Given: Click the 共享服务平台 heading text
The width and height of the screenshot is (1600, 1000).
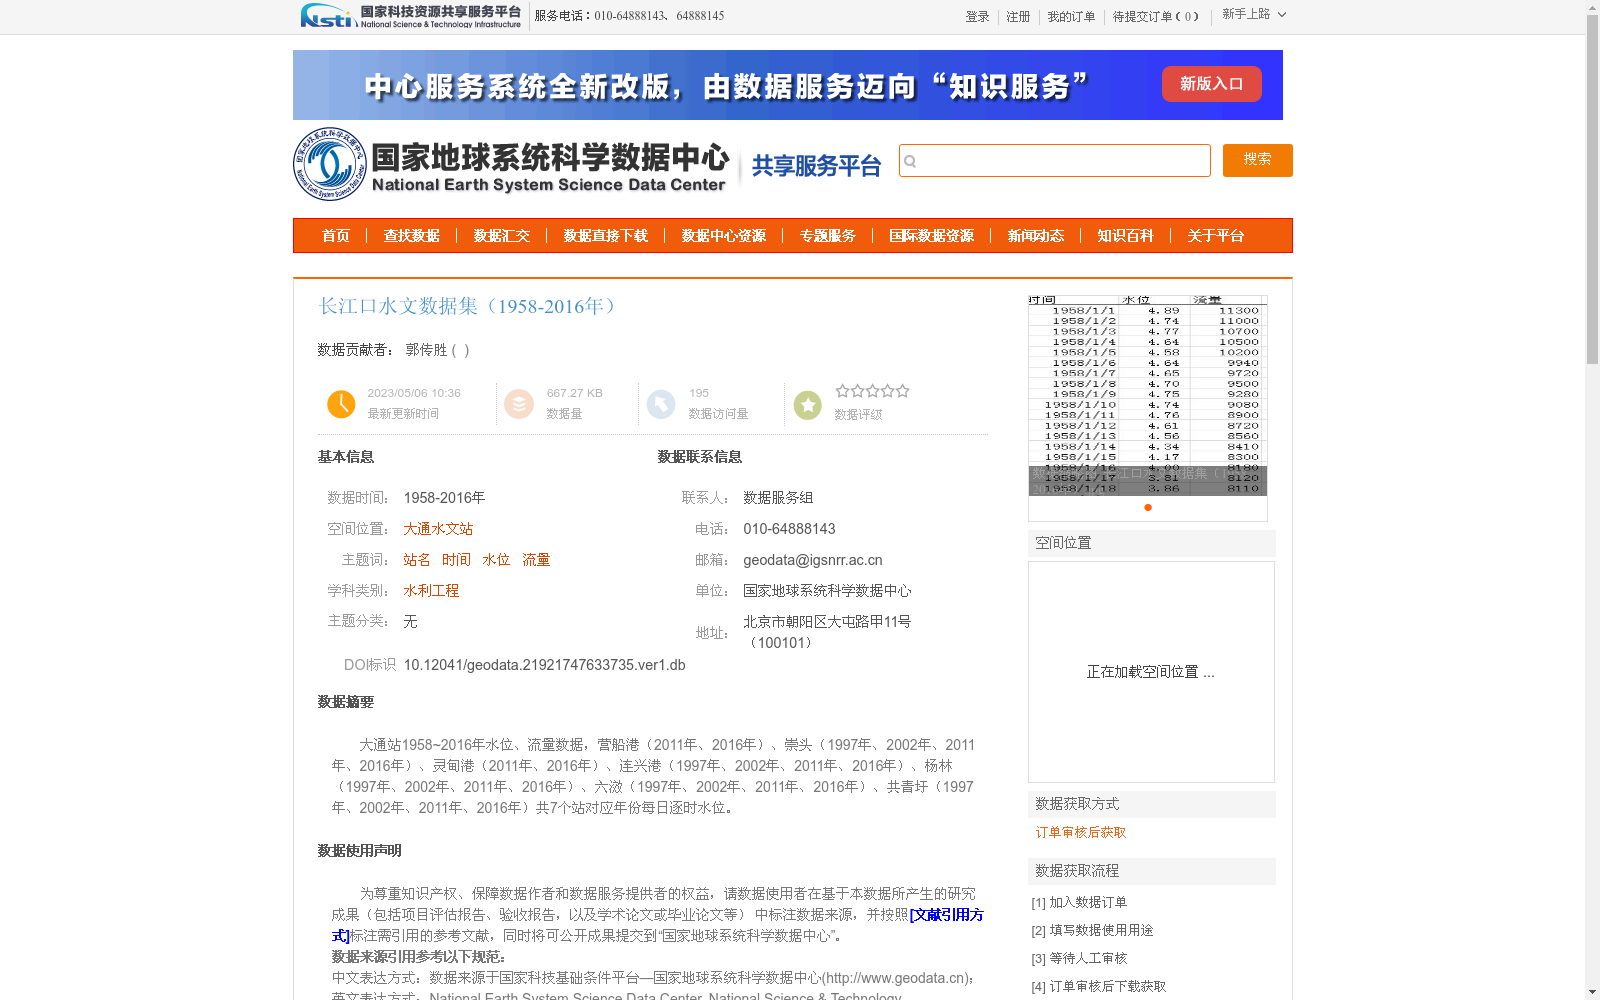Looking at the screenshot, I should coord(816,166).
